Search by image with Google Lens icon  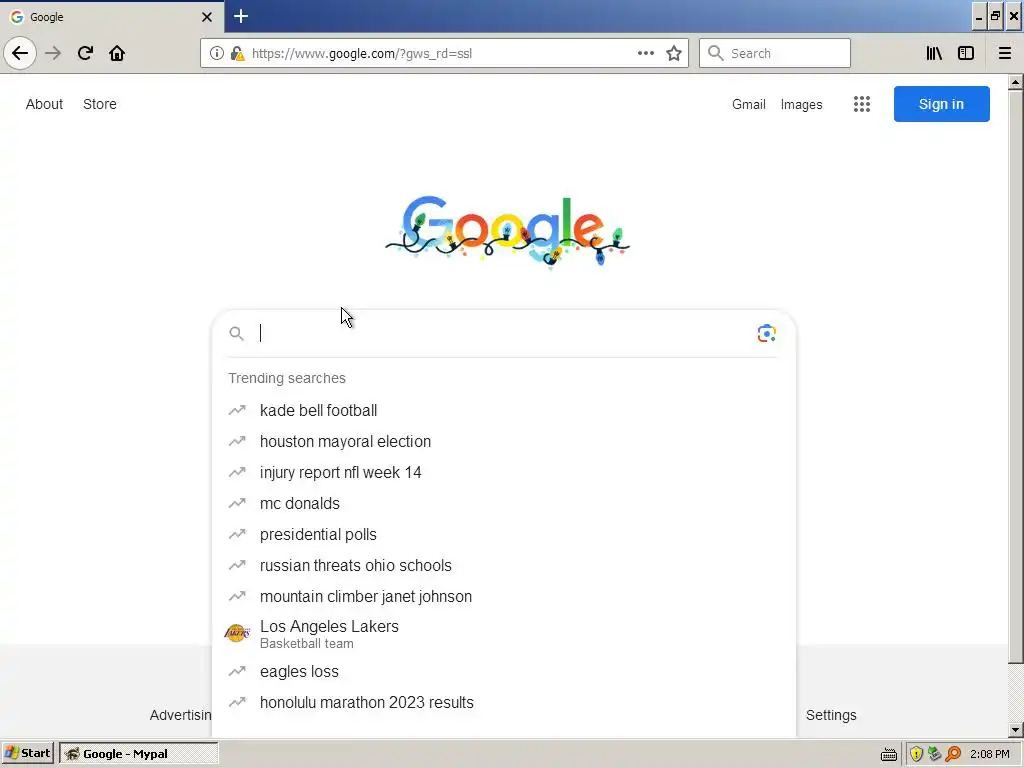pyautogui.click(x=767, y=333)
